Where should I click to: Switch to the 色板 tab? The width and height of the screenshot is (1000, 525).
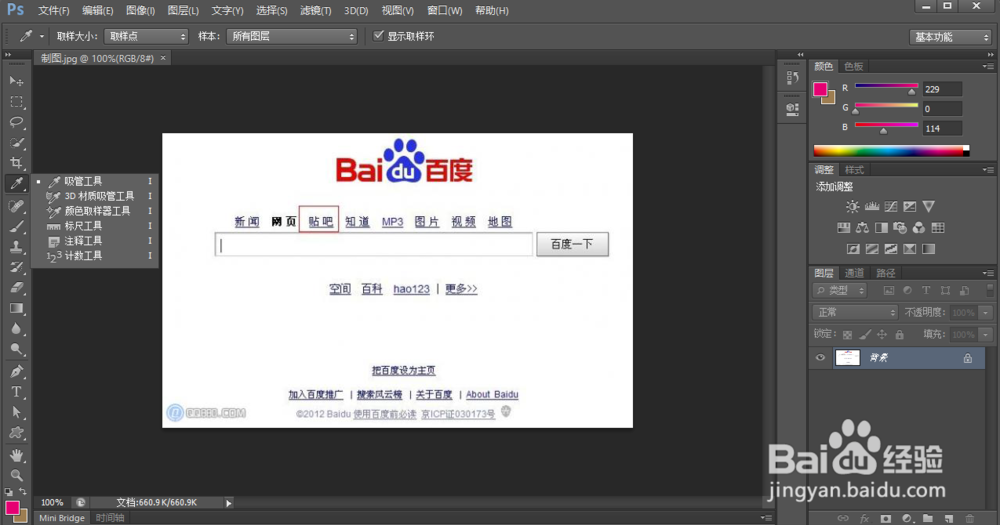(853, 66)
